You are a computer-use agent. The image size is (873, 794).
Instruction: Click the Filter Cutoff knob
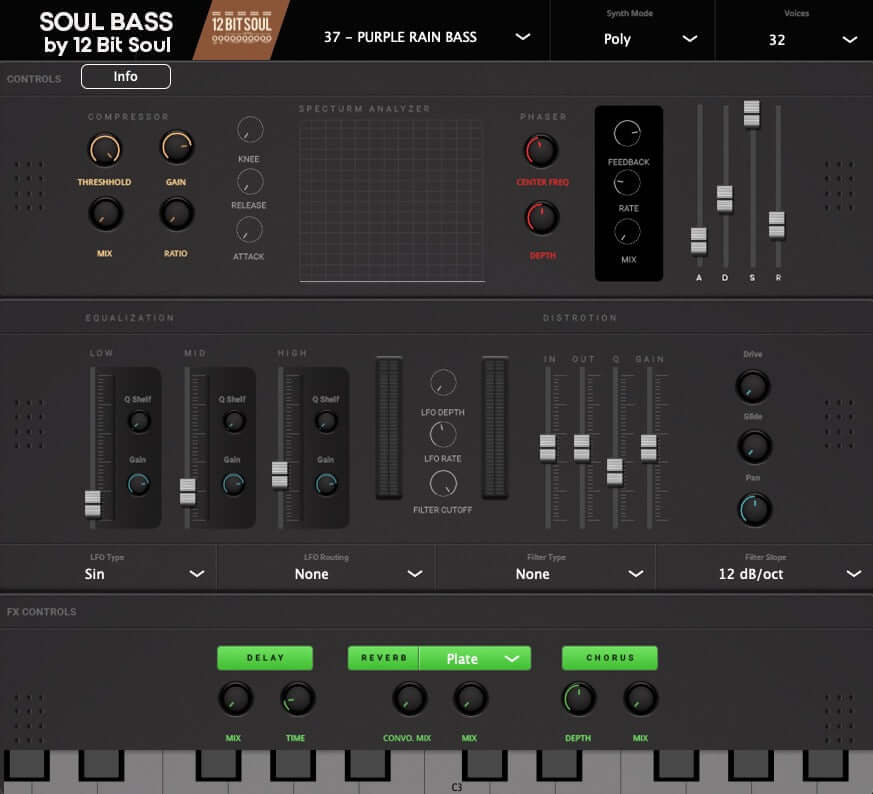(443, 483)
